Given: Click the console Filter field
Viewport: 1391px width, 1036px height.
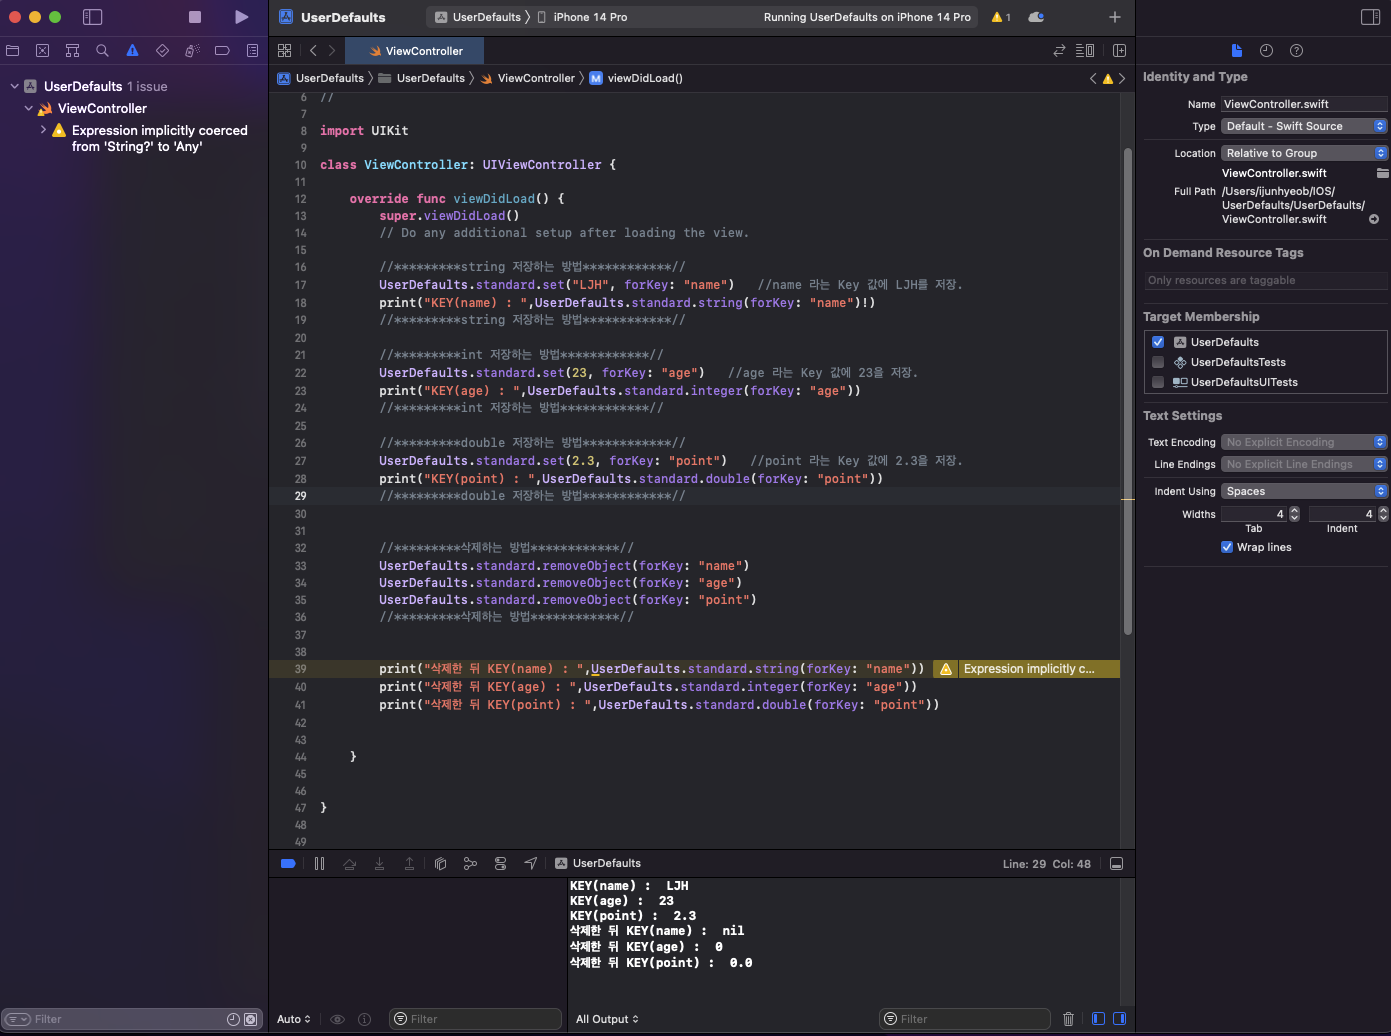Looking at the screenshot, I should click(965, 1019).
